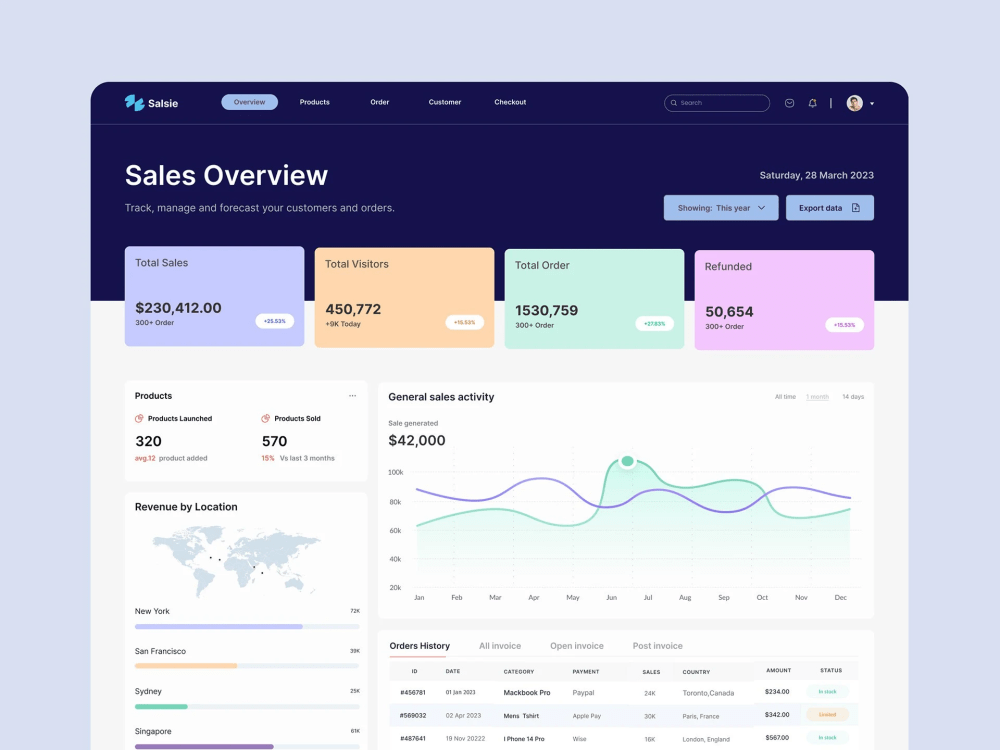
Task: Click the STATUS column header
Action: point(831,671)
